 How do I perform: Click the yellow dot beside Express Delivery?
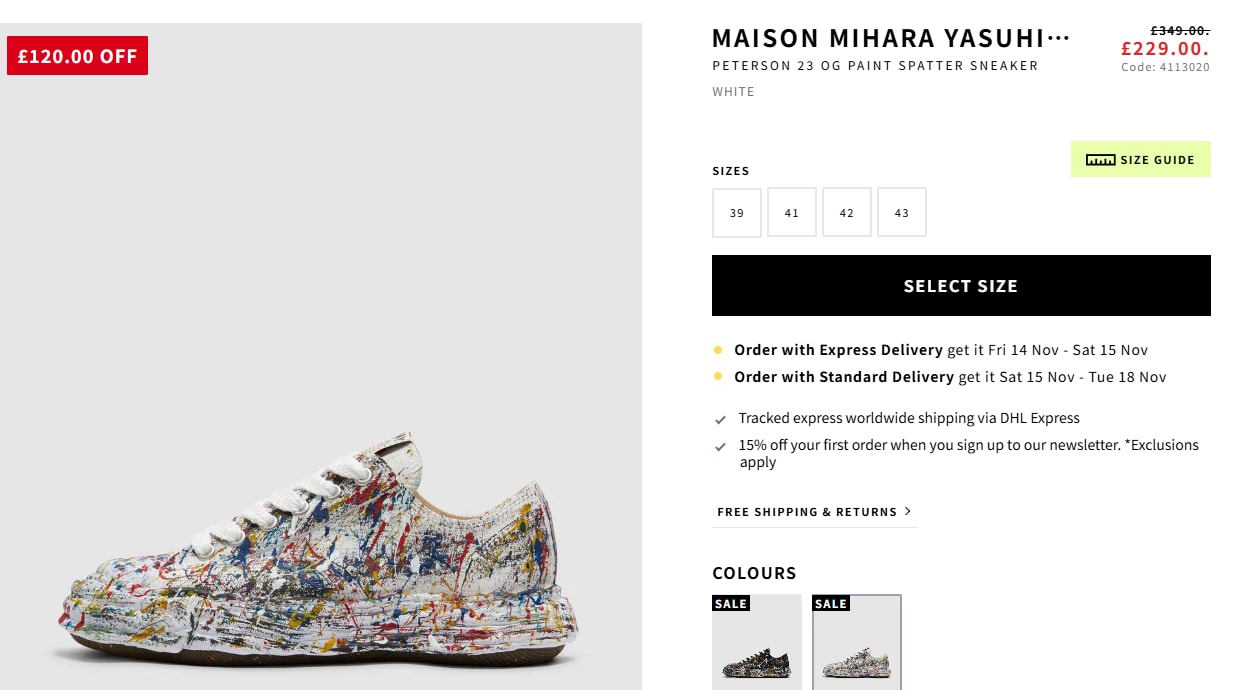(718, 350)
